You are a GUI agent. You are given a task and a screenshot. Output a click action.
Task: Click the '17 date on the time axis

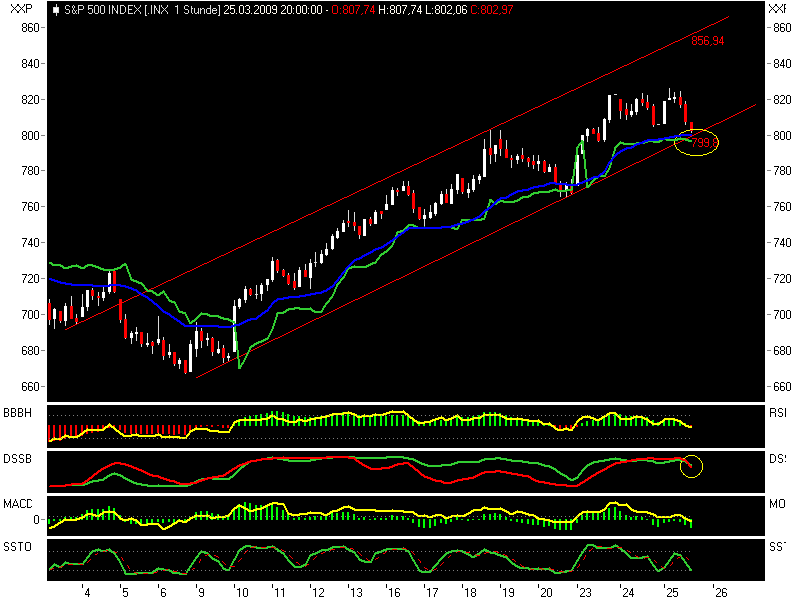tap(432, 592)
